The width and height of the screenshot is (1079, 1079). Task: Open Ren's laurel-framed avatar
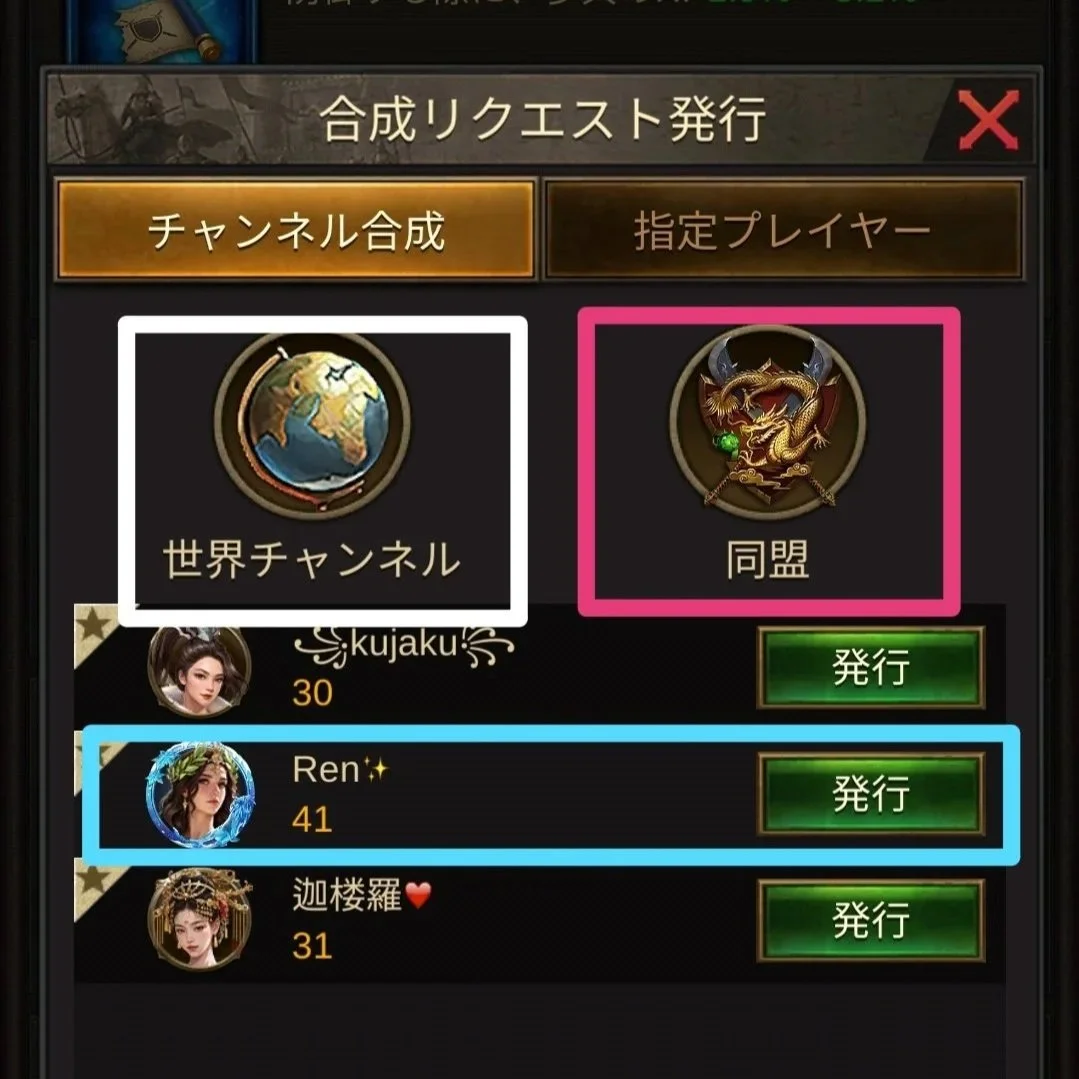click(200, 794)
